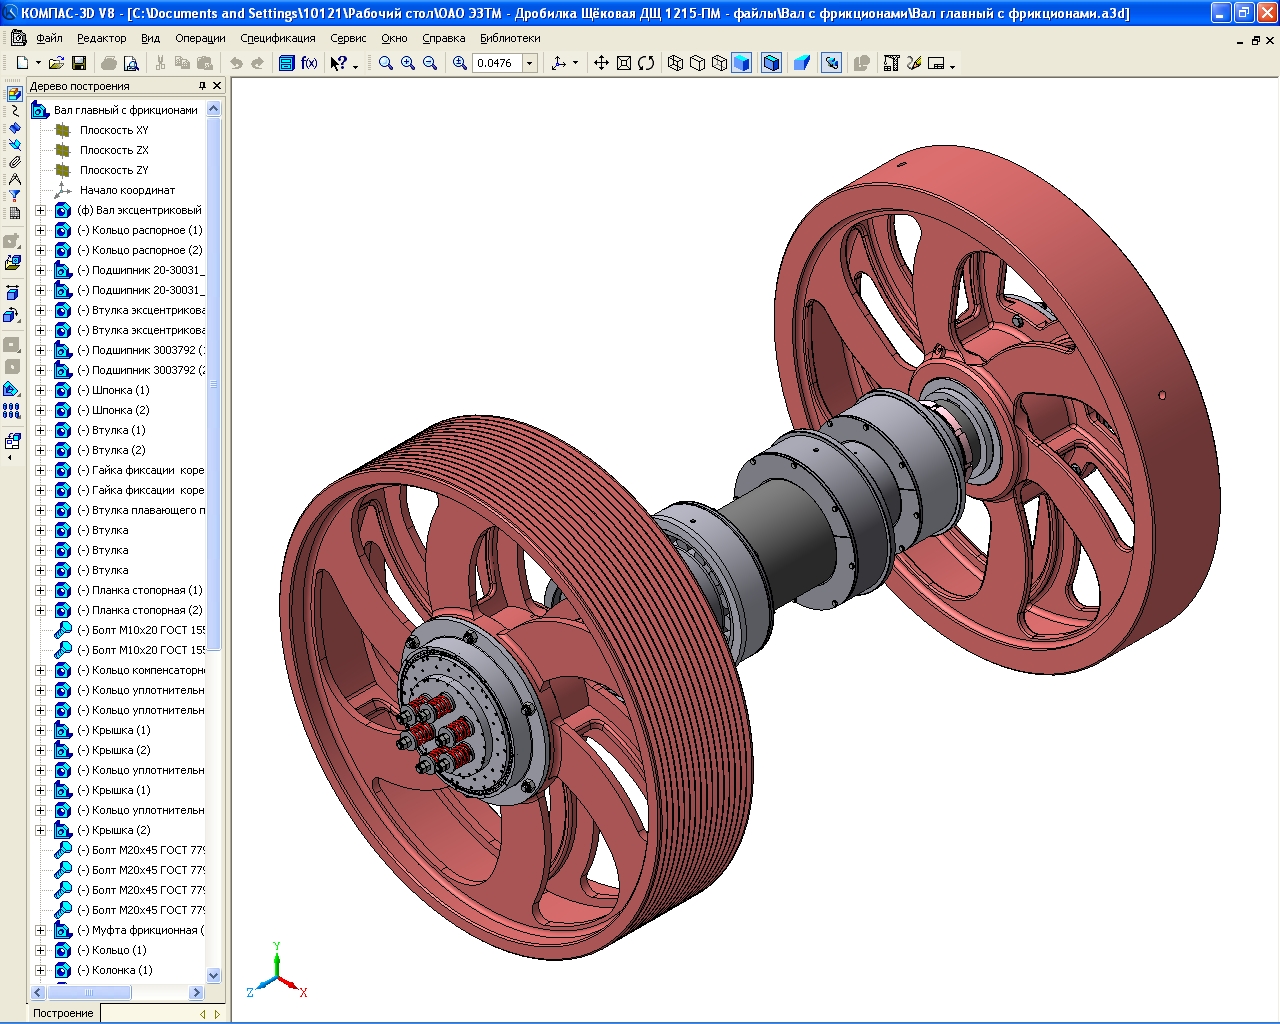This screenshot has width=1280, height=1024.
Task: Toggle shaded with edges display mode
Action: point(771,63)
